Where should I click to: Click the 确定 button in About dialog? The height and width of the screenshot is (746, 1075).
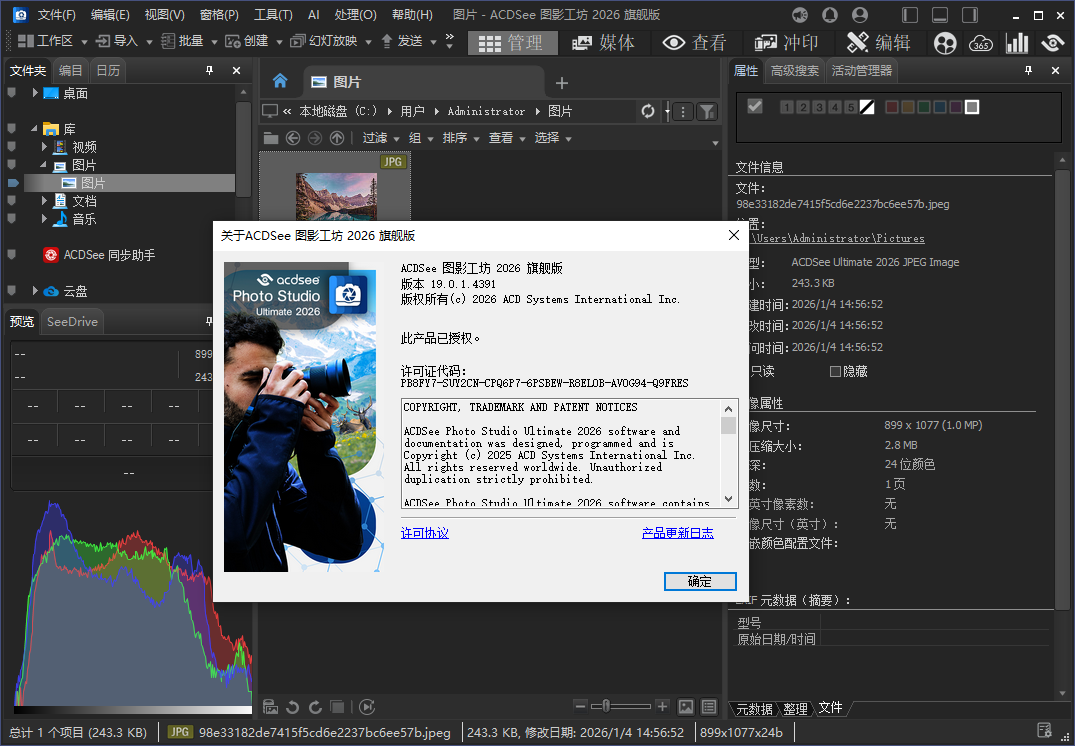click(x=700, y=581)
